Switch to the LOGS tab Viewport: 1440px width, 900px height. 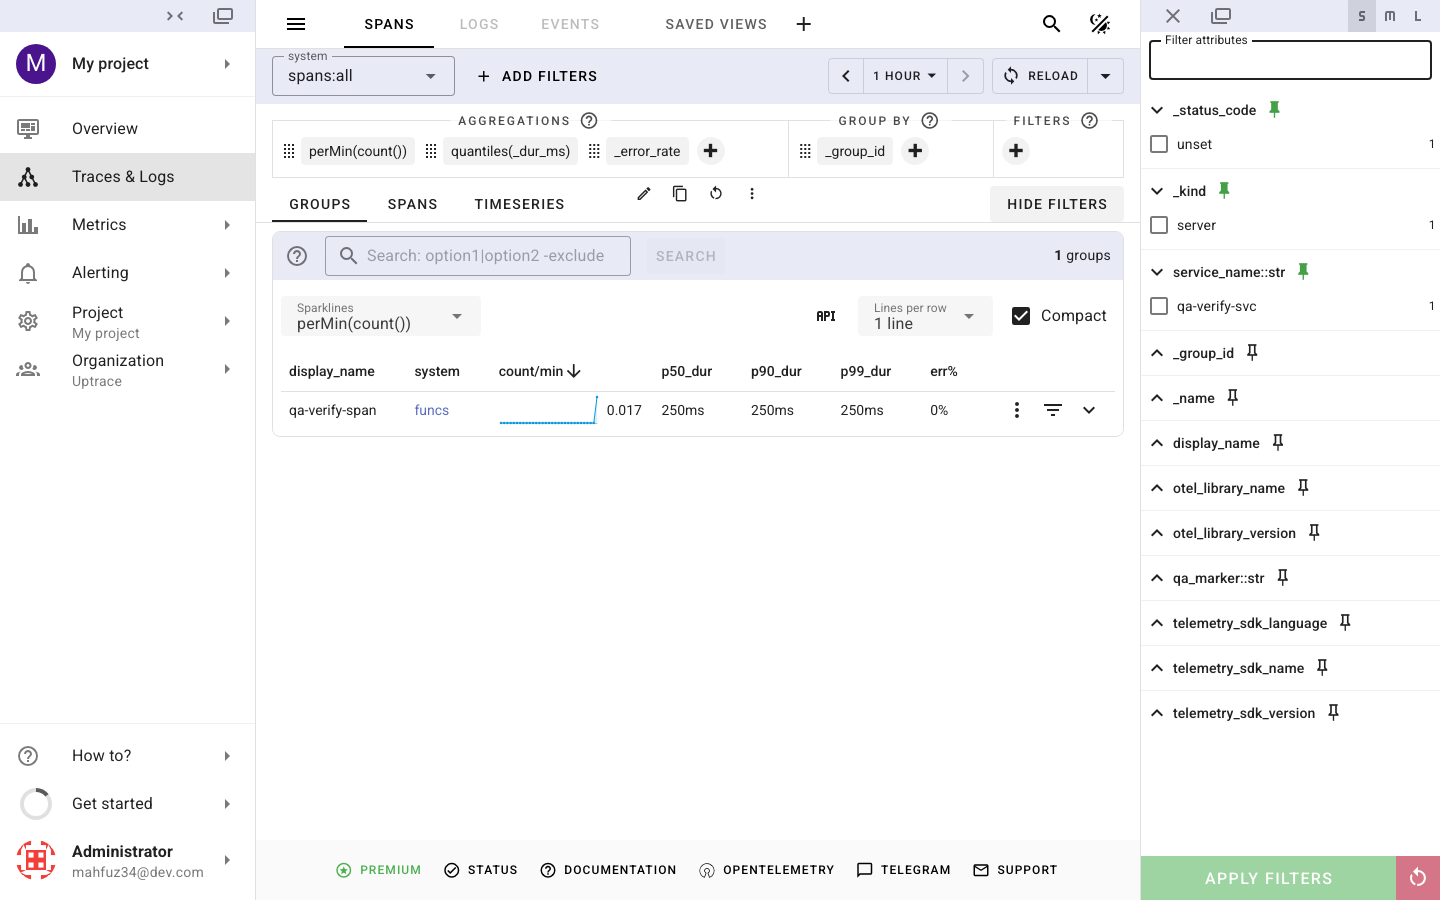point(479,24)
